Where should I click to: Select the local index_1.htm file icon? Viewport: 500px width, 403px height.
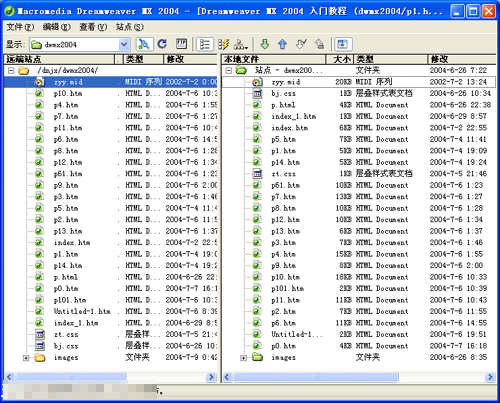[256, 117]
